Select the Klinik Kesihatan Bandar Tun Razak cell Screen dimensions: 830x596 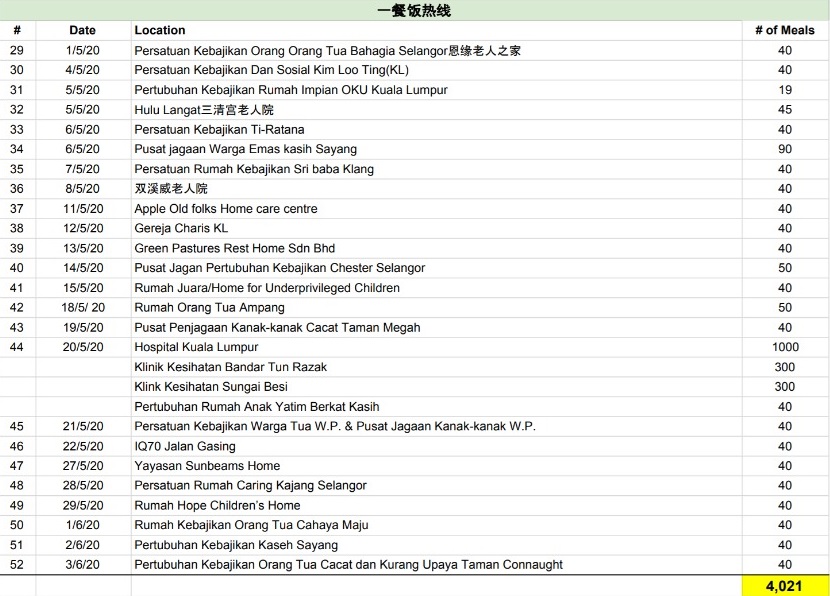click(x=230, y=367)
